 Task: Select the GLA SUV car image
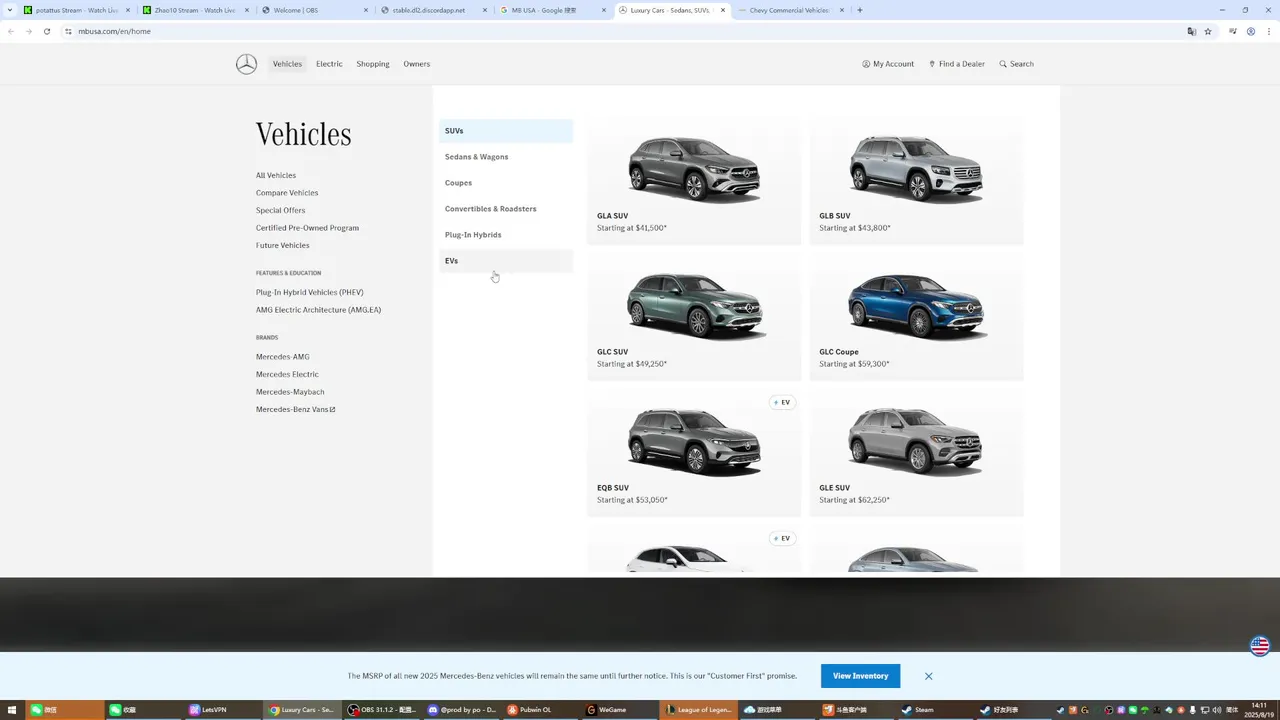pos(694,169)
